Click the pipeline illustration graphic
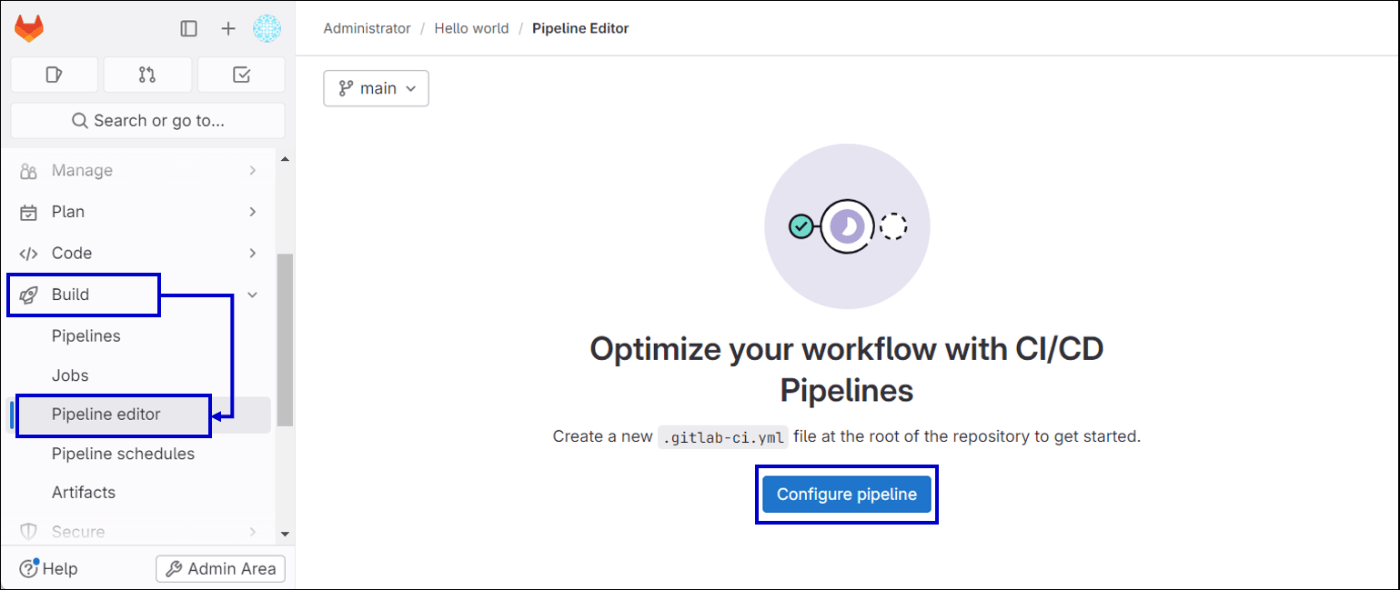The width and height of the screenshot is (1400, 590). point(847,226)
